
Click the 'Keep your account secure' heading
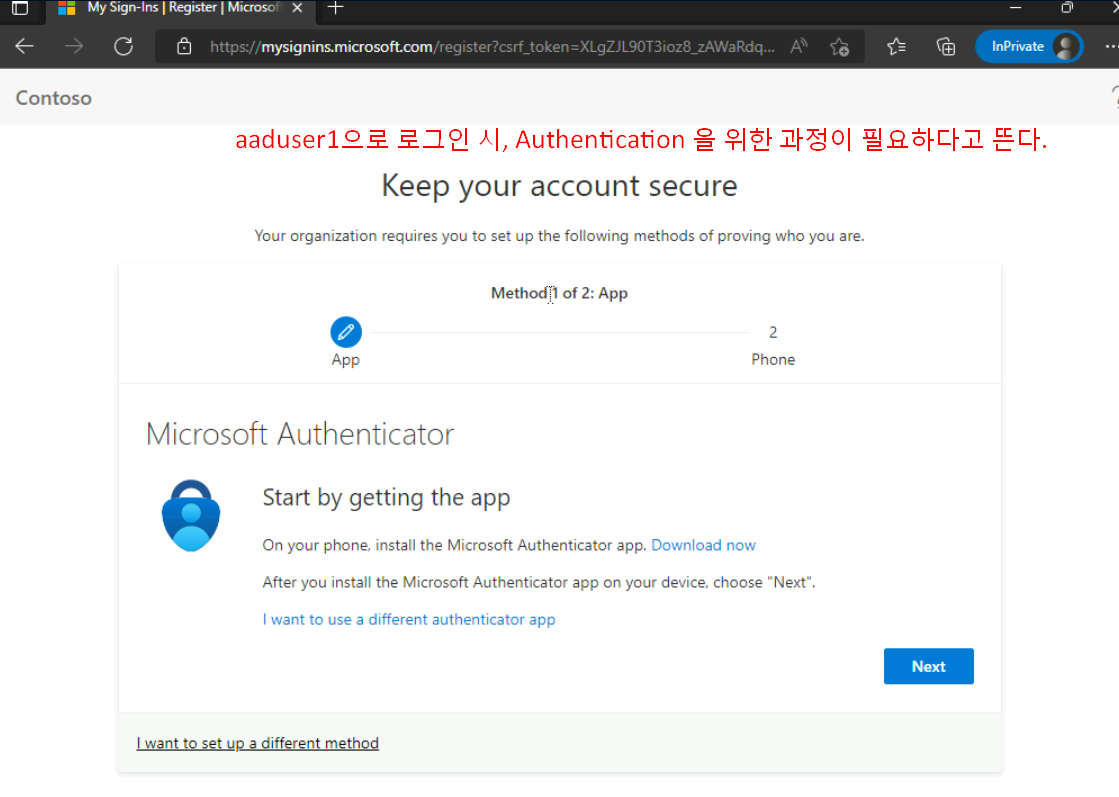point(559,186)
